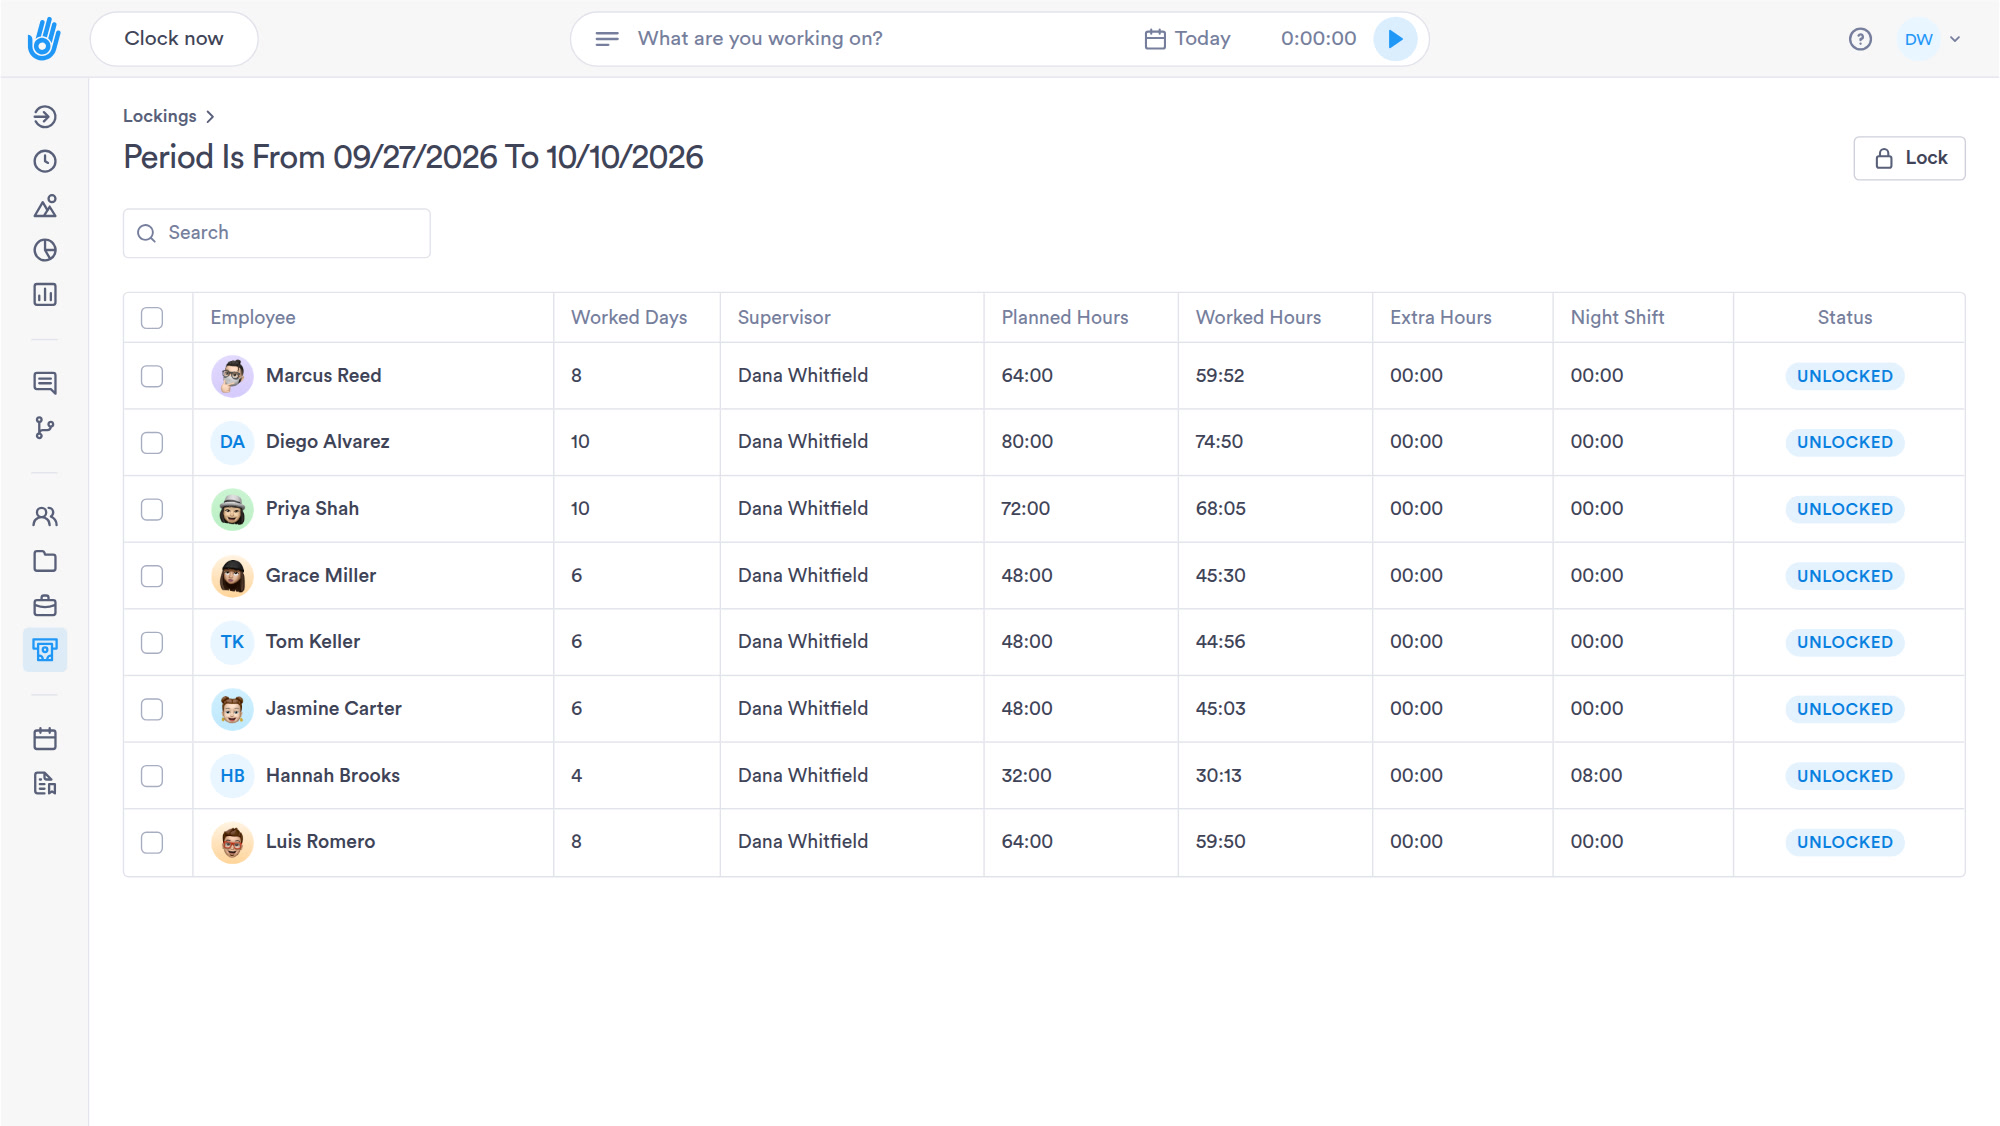This screenshot has height=1126, width=2000.
Task: Open the help question mark icon
Action: click(x=1860, y=39)
